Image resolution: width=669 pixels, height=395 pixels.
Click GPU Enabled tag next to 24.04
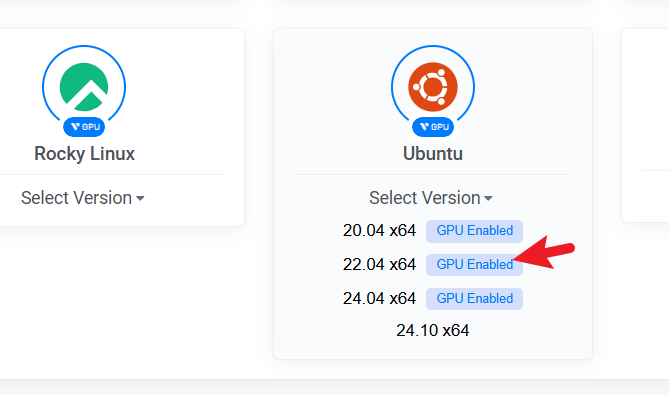point(474,299)
